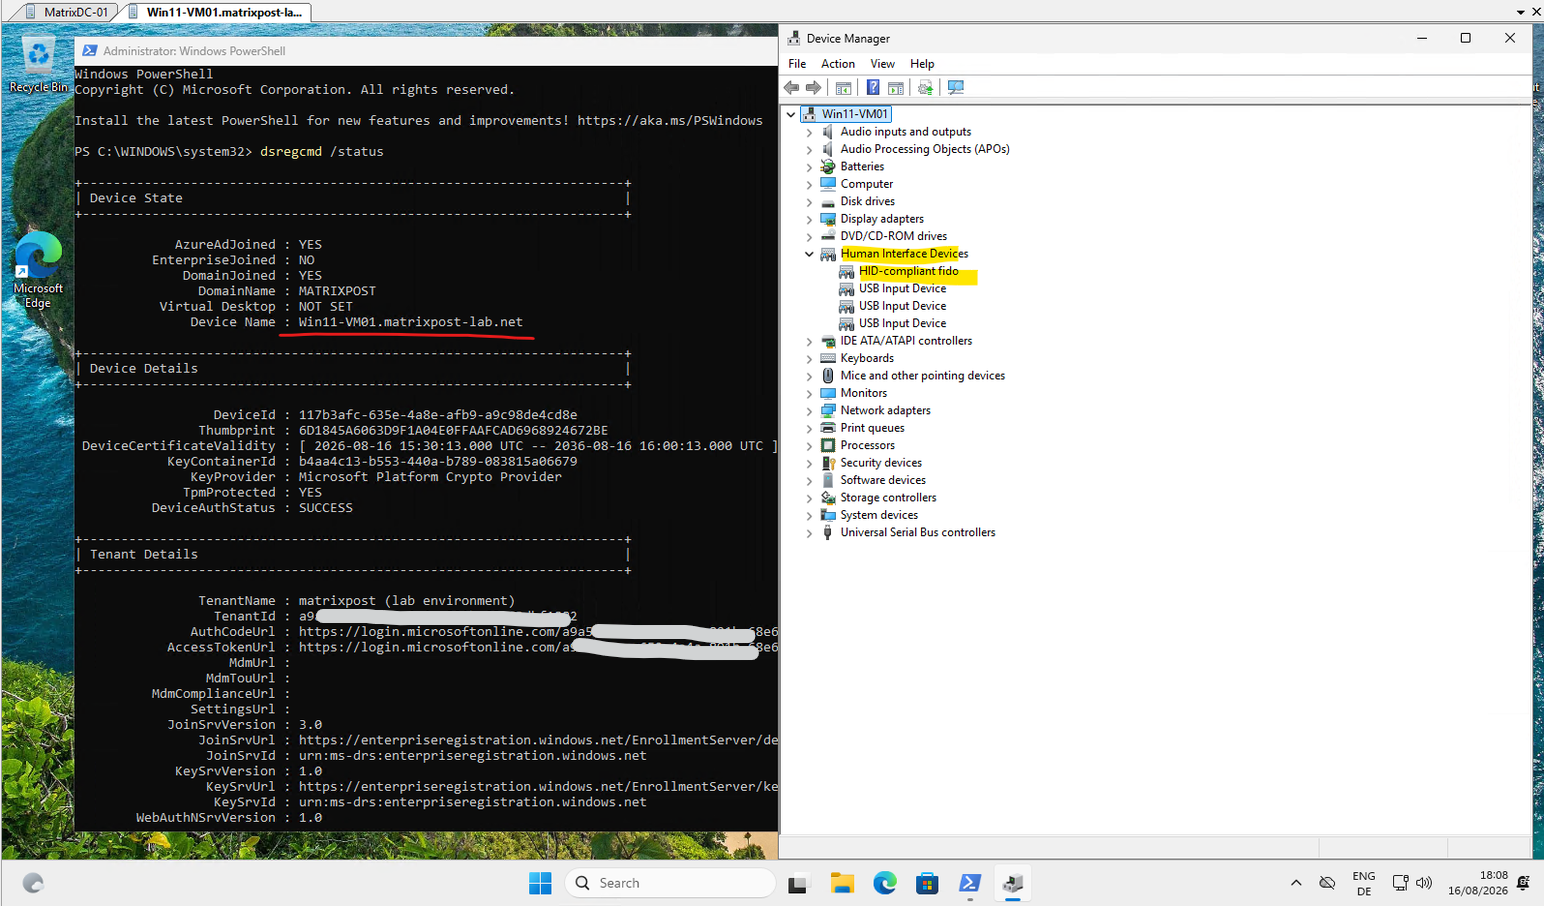Image resolution: width=1544 pixels, height=906 pixels.
Task: Click the OneDrive not-signed-in tray icon
Action: click(1327, 883)
